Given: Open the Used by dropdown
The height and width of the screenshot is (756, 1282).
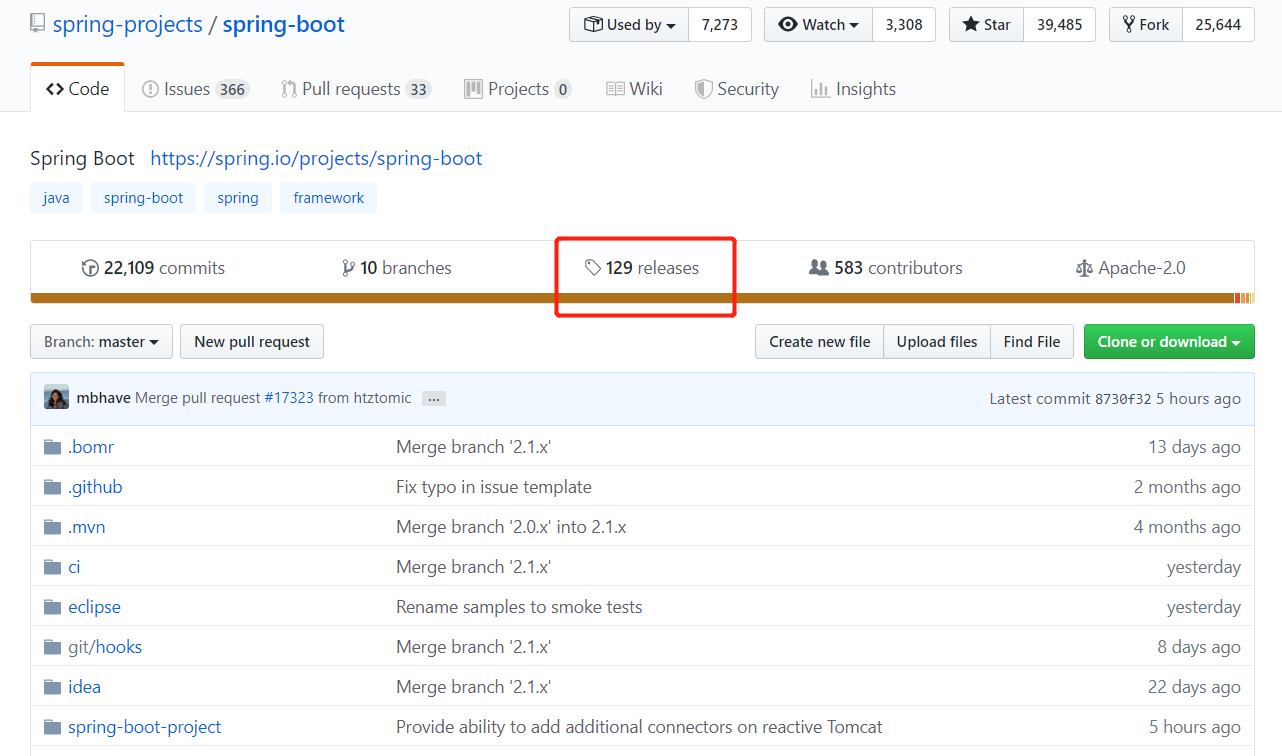Looking at the screenshot, I should (629, 25).
